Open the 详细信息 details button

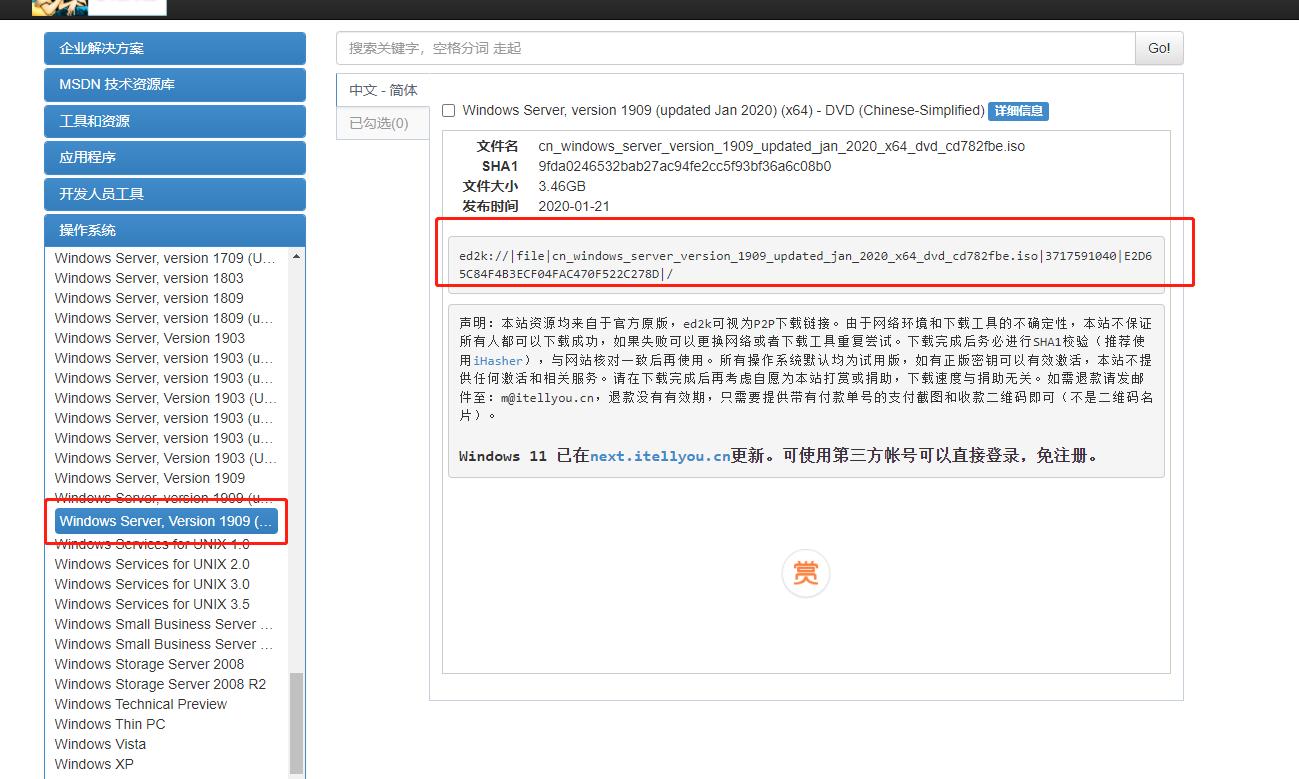click(x=1018, y=111)
